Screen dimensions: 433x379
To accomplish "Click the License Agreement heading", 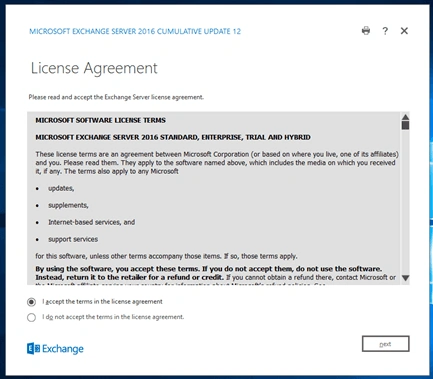I will click(x=94, y=68).
